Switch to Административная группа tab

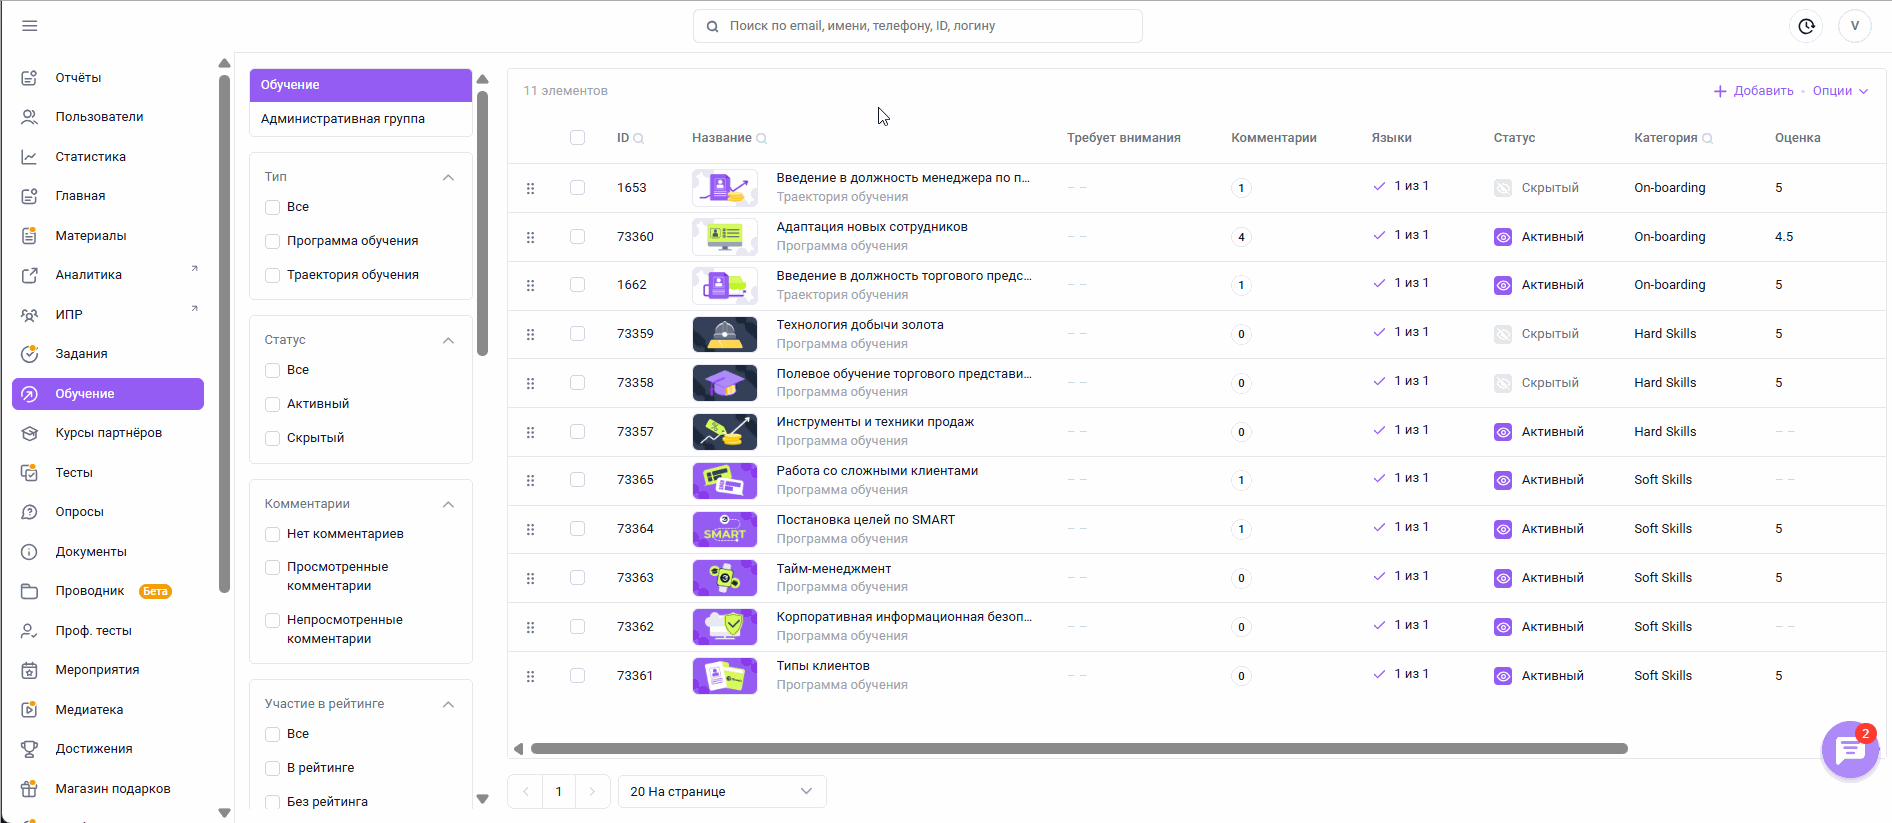343,119
